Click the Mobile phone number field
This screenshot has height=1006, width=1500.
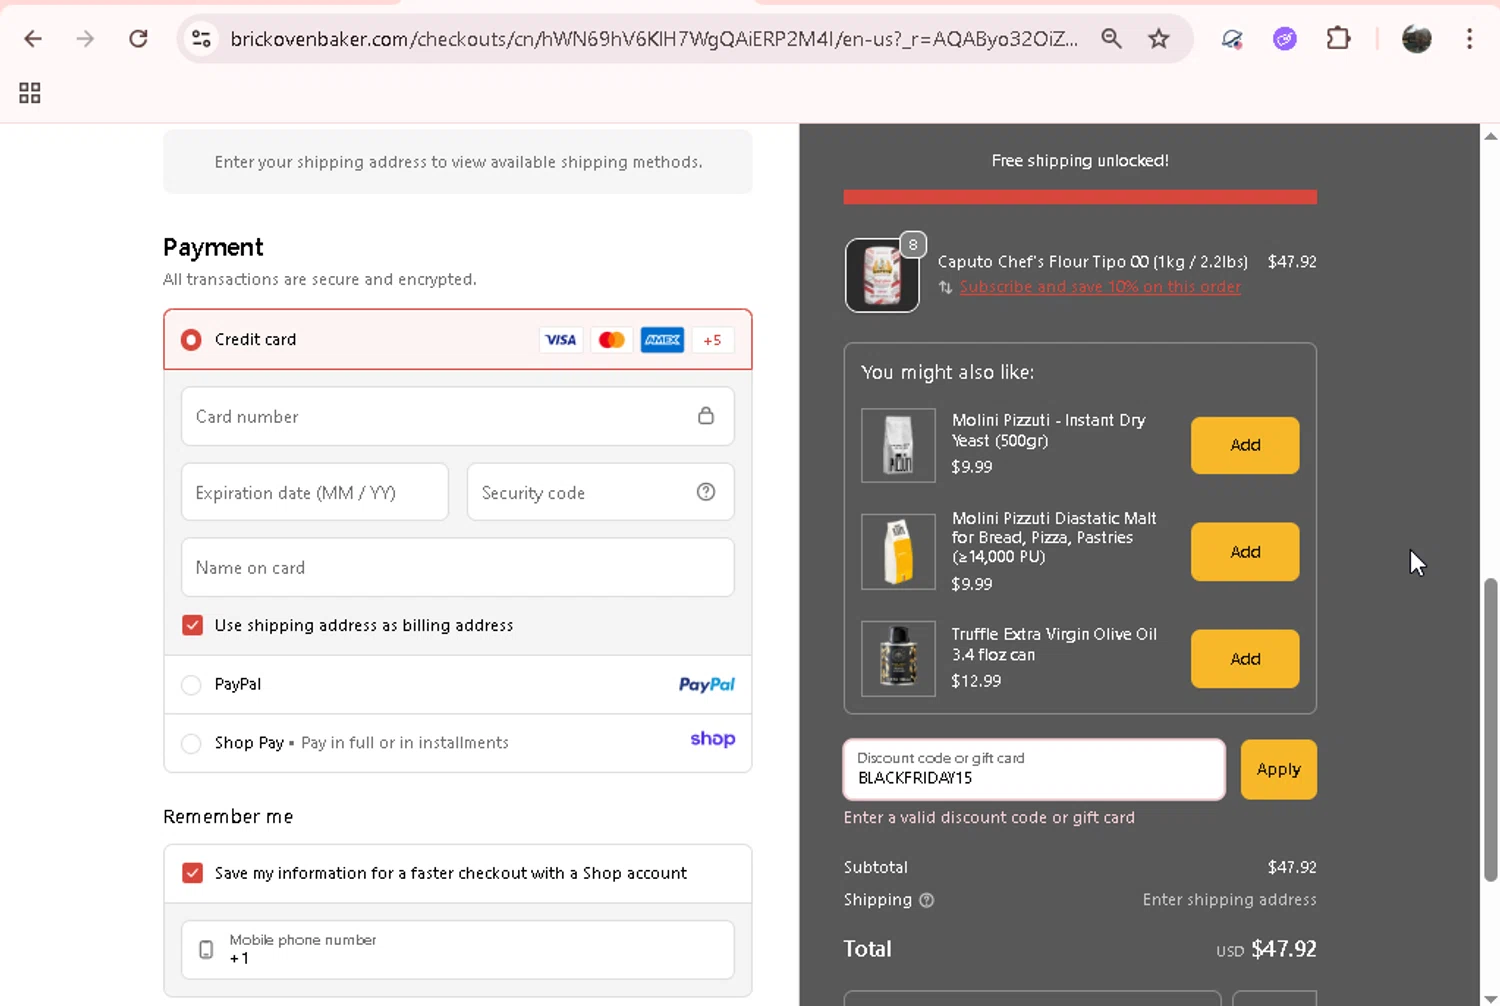[x=457, y=950]
